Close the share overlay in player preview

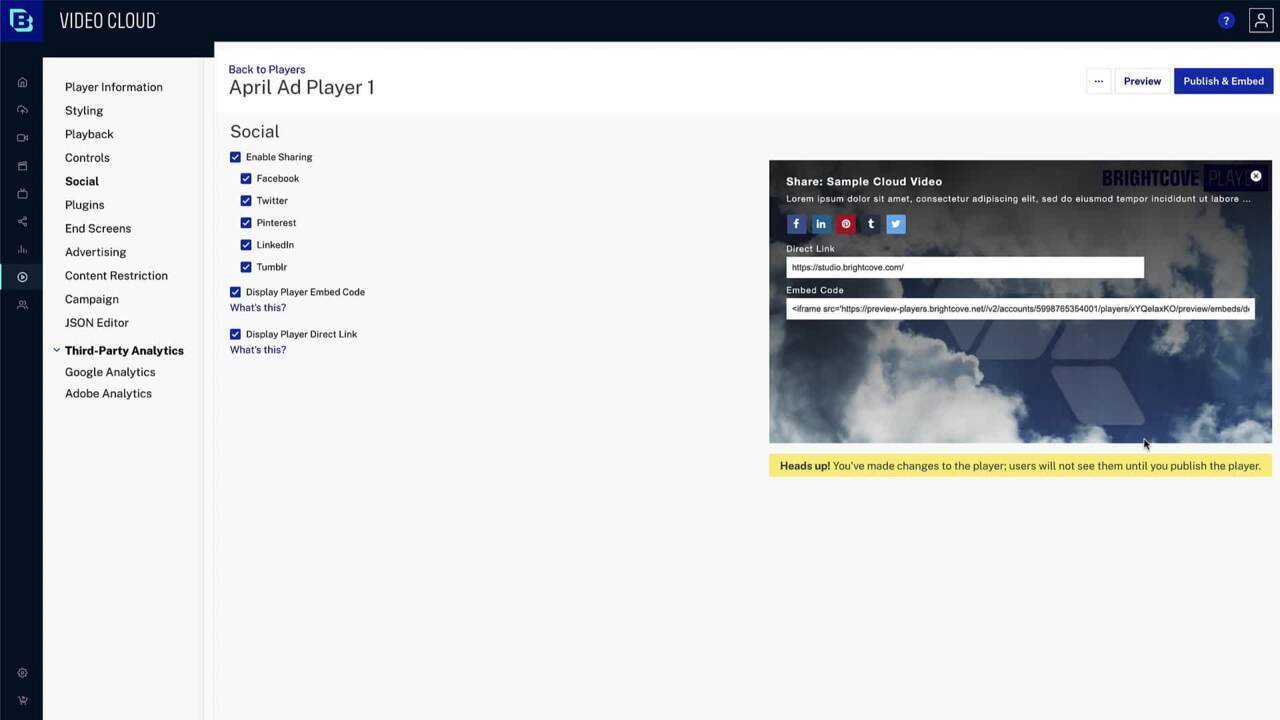1256,176
